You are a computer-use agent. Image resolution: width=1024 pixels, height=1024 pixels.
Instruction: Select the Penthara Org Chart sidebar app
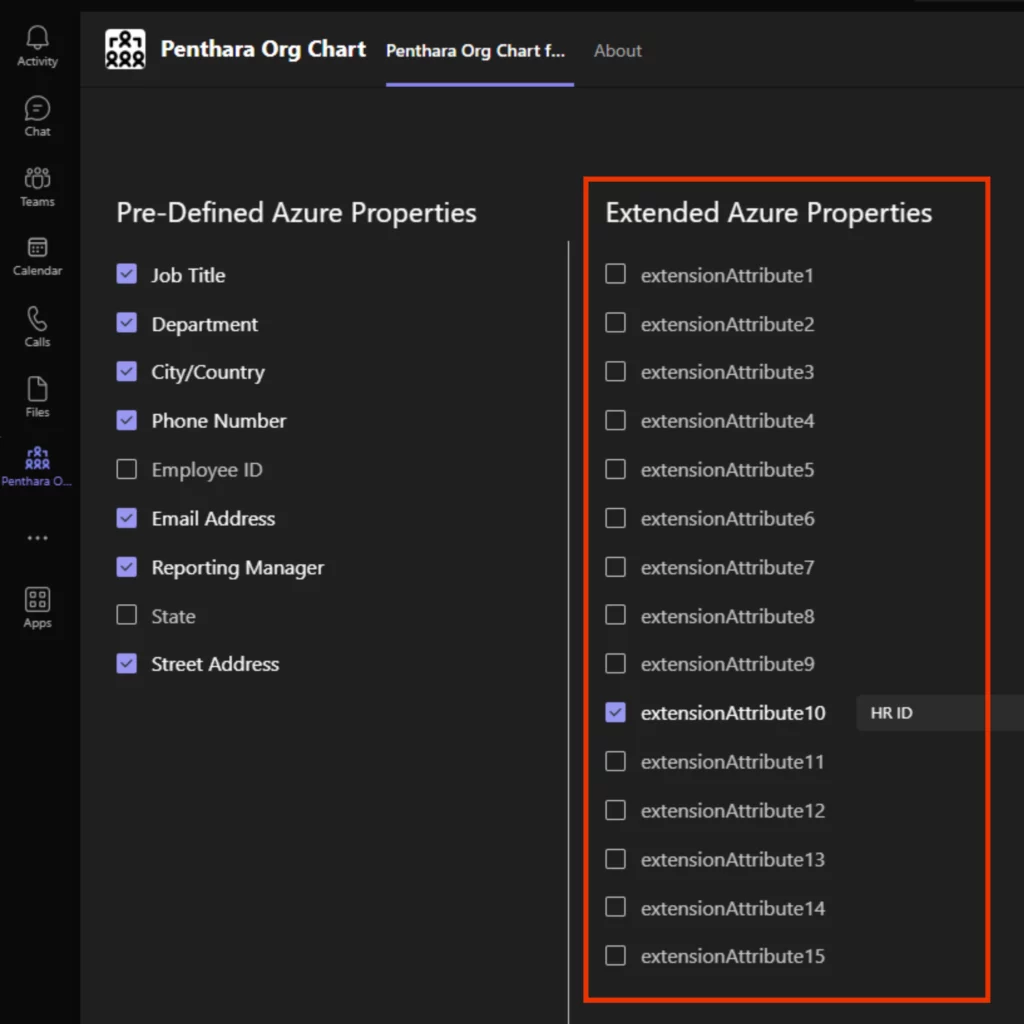(x=37, y=467)
